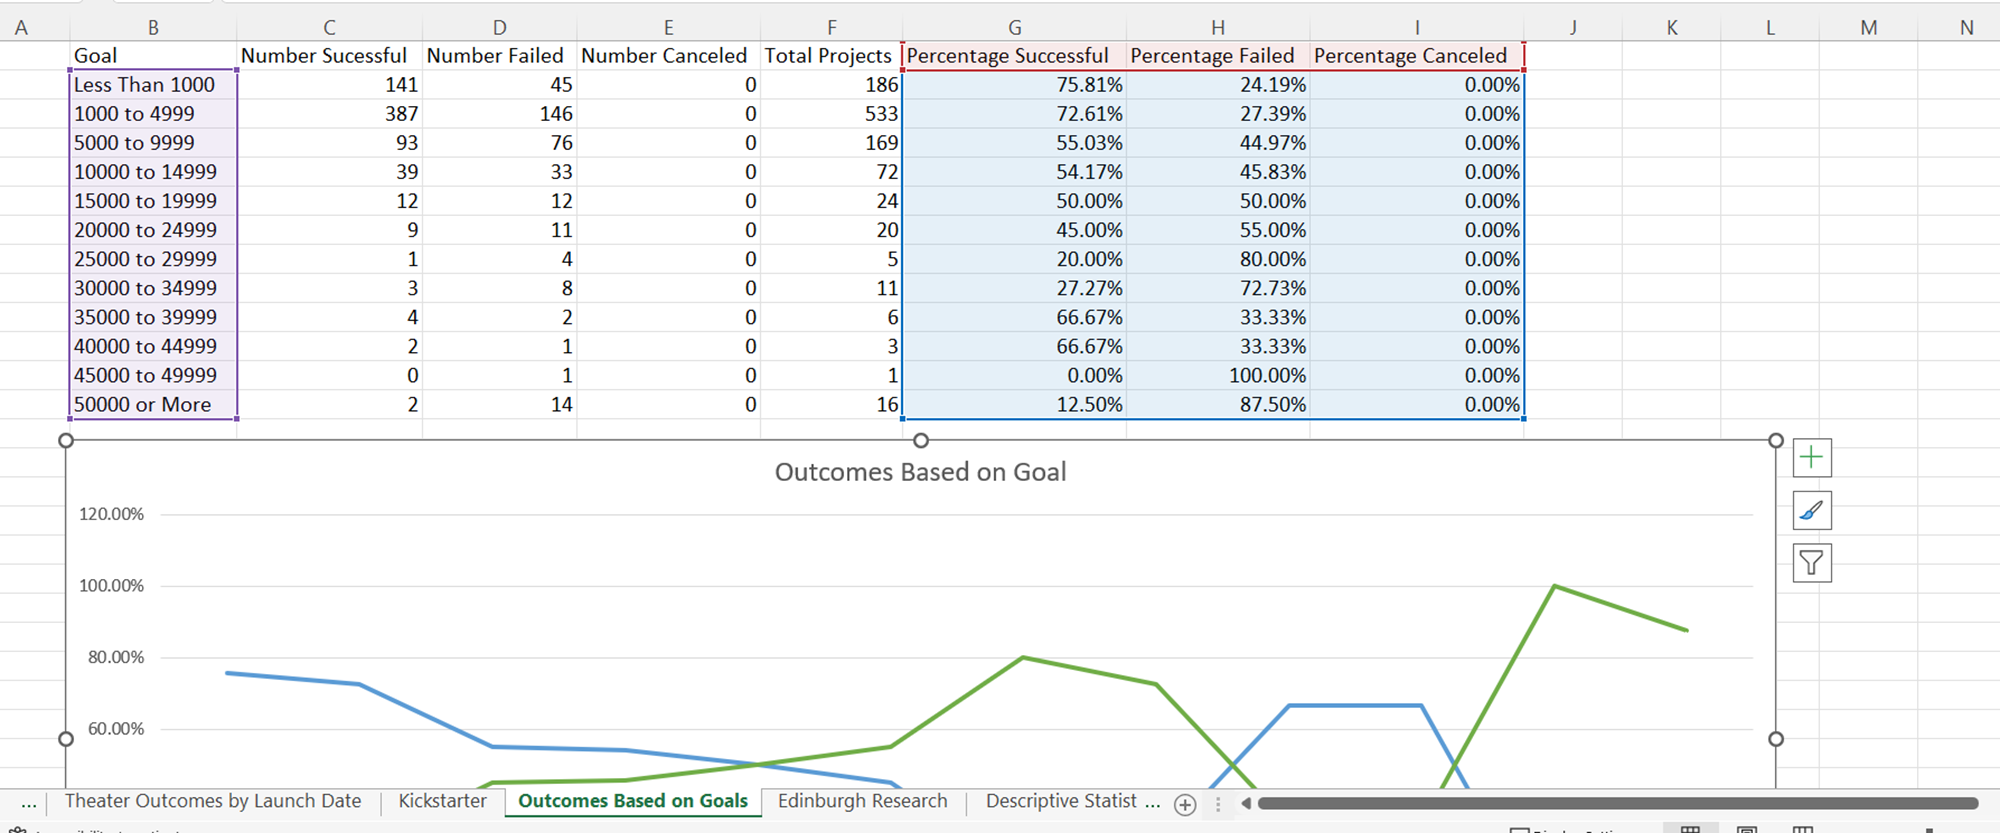
Task: Add a new sheet with the plus icon
Action: pyautogui.click(x=1185, y=804)
